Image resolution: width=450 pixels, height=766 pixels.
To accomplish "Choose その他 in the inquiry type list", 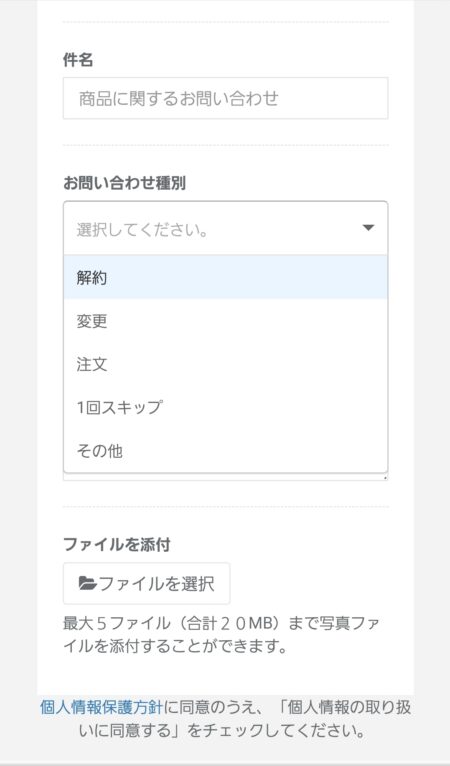I will 225,450.
